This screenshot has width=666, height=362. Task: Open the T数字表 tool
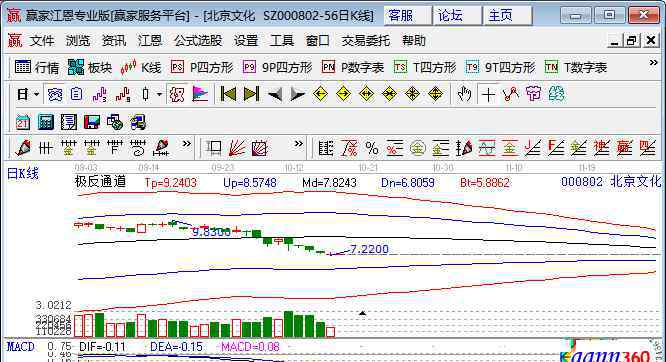coord(576,67)
